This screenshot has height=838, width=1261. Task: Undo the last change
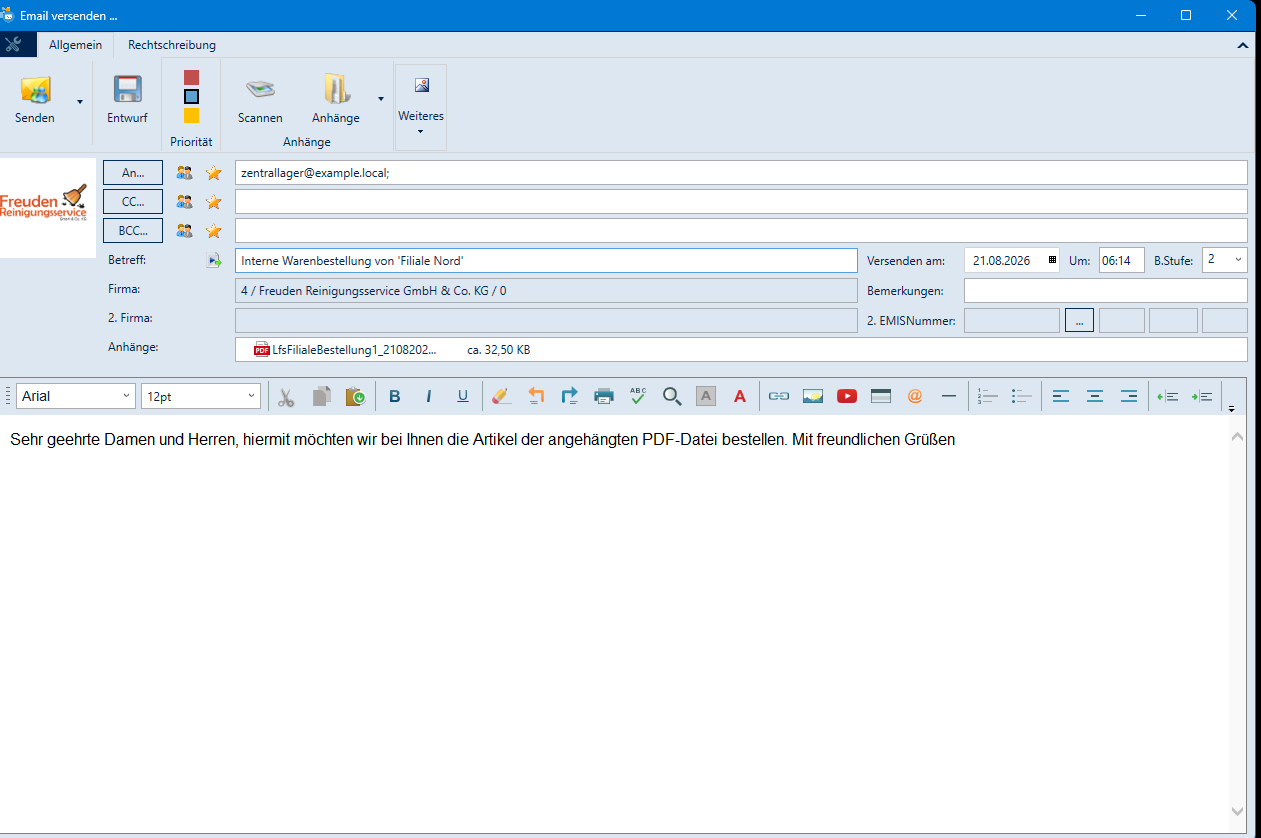(x=536, y=396)
